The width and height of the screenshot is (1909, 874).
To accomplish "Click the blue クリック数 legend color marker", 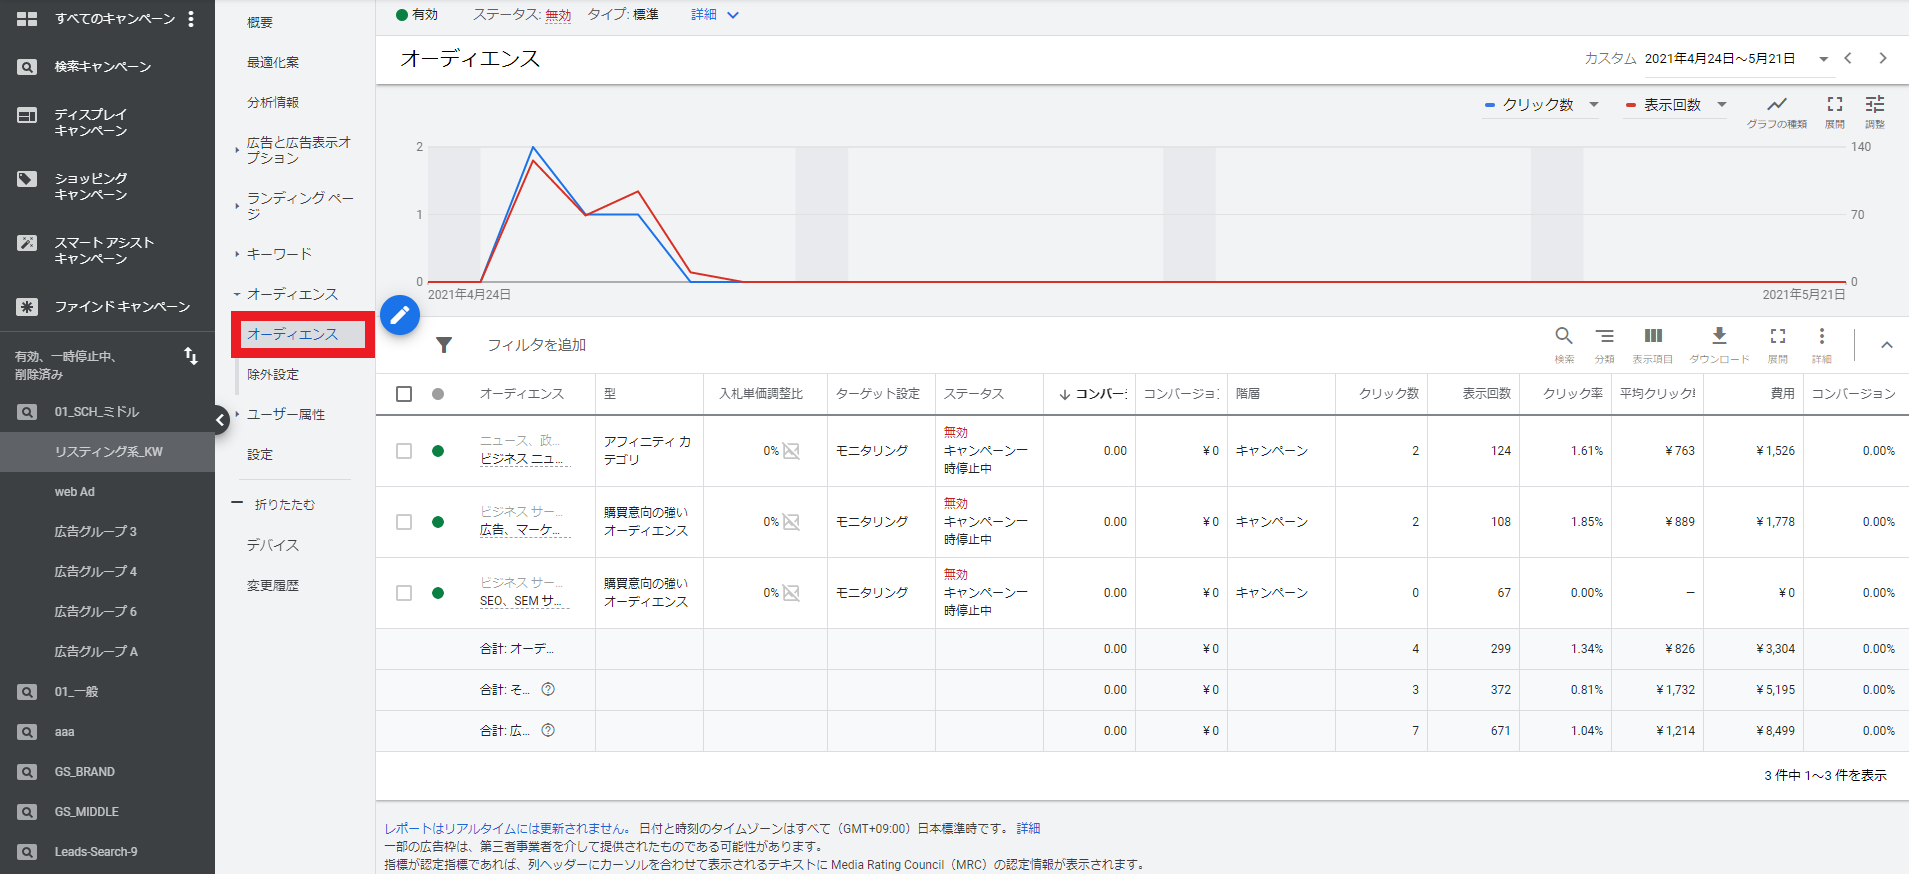I will tap(1490, 105).
